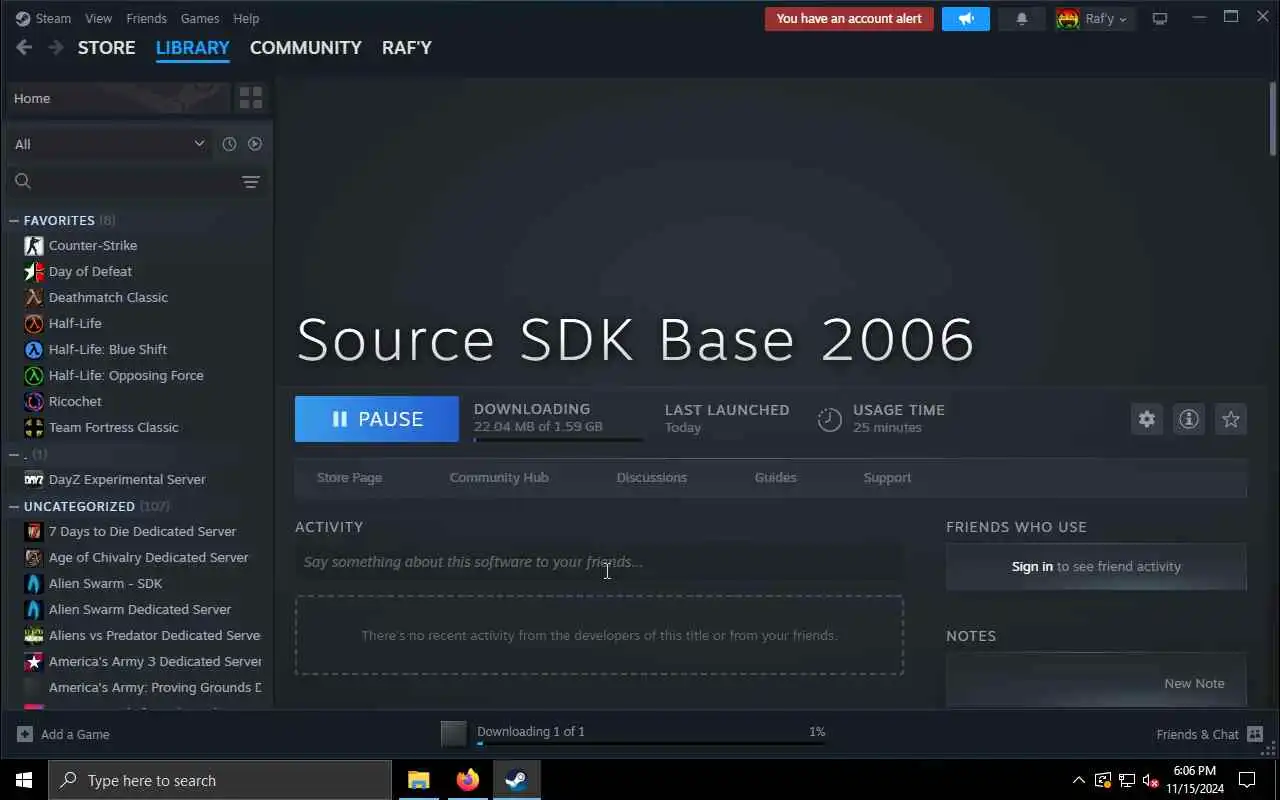The width and height of the screenshot is (1280, 800).
Task: Open the Friends menu
Action: click(147, 18)
